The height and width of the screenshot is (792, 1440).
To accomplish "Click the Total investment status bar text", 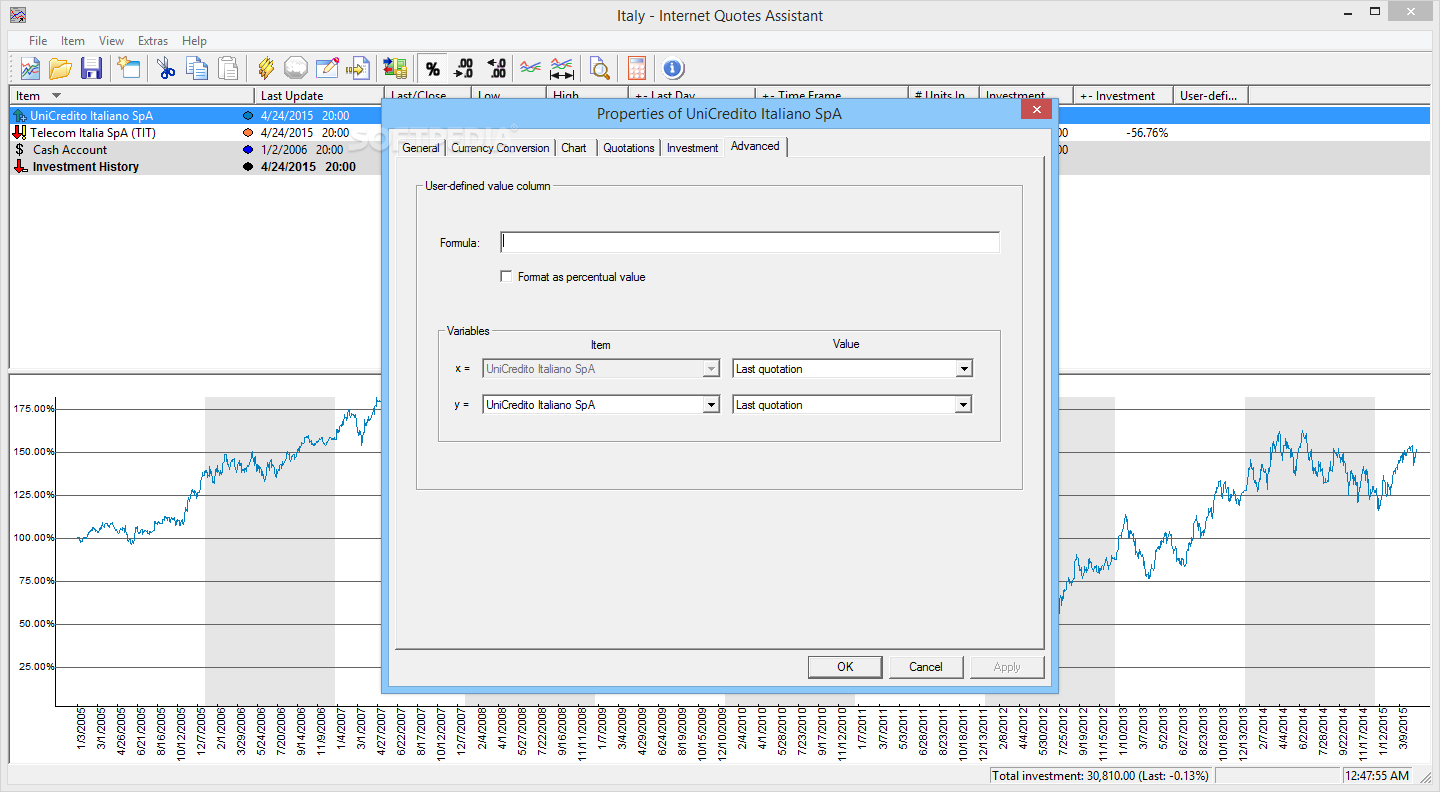I will [x=1100, y=775].
